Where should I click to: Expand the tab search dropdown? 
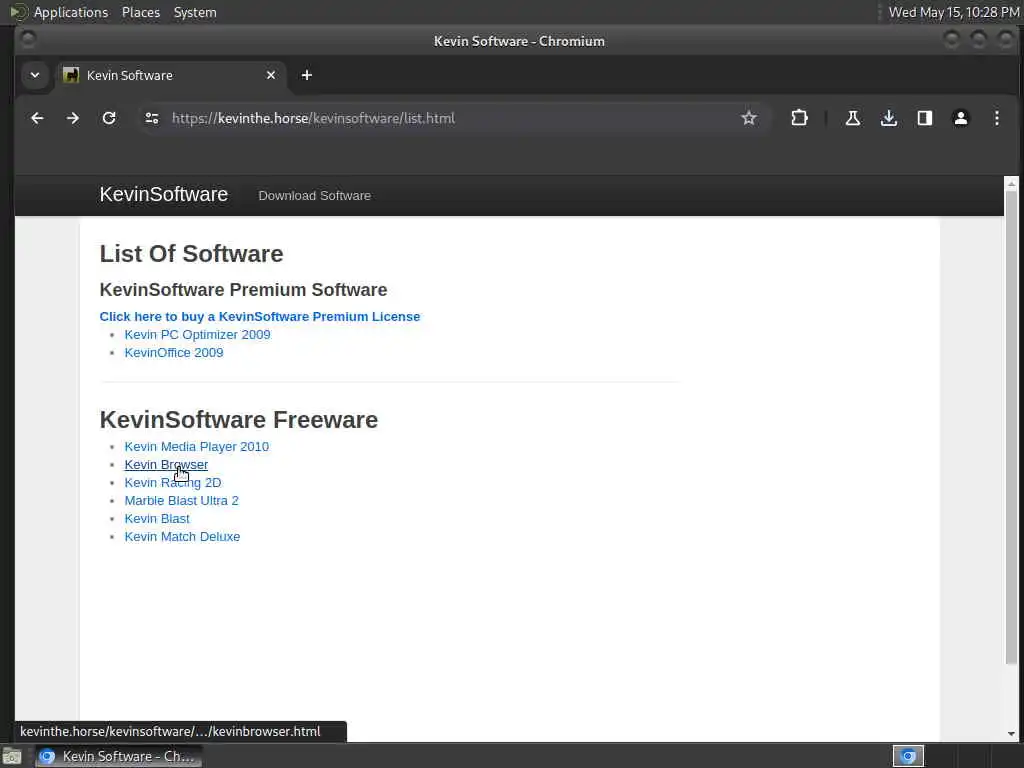[35, 75]
